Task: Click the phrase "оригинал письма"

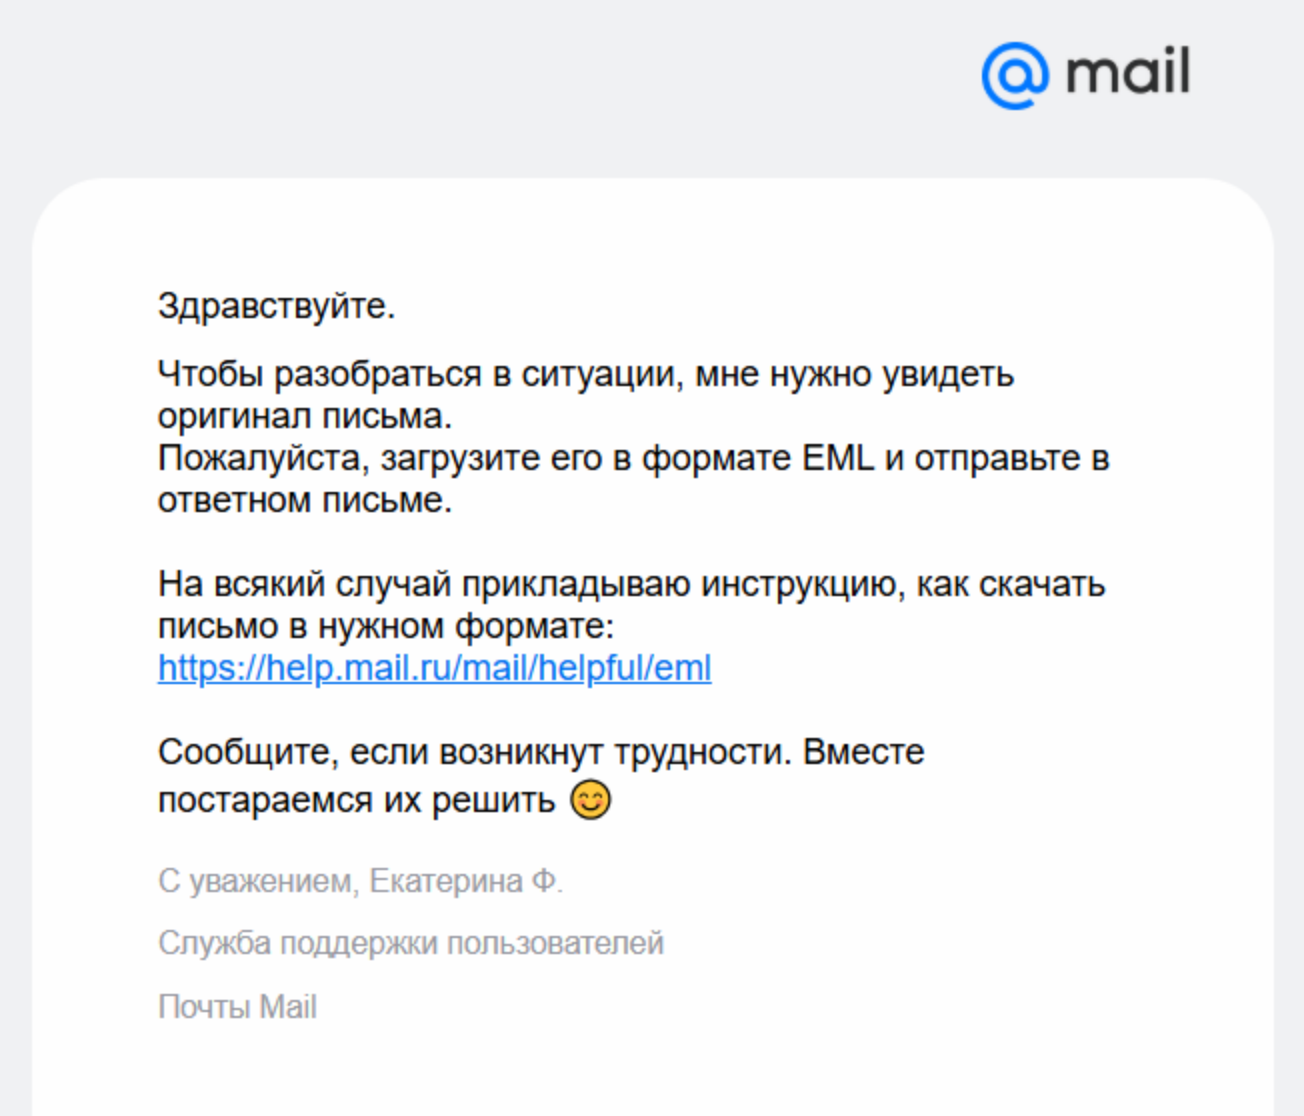Action: [304, 416]
